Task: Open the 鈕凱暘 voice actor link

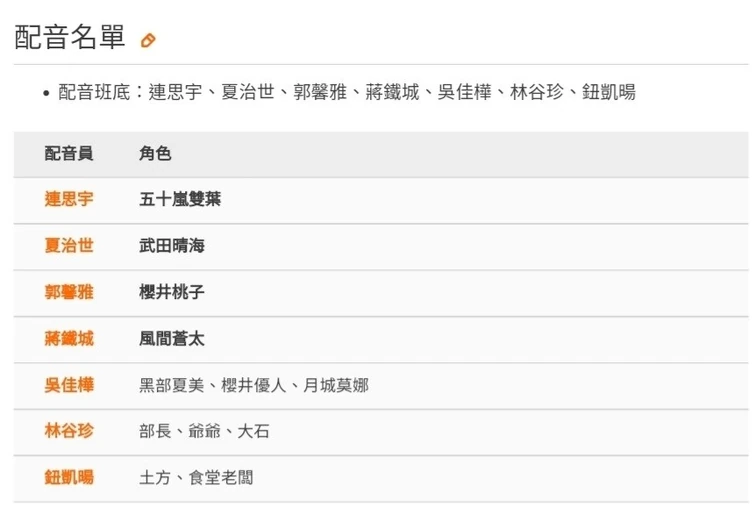Action: 69,477
